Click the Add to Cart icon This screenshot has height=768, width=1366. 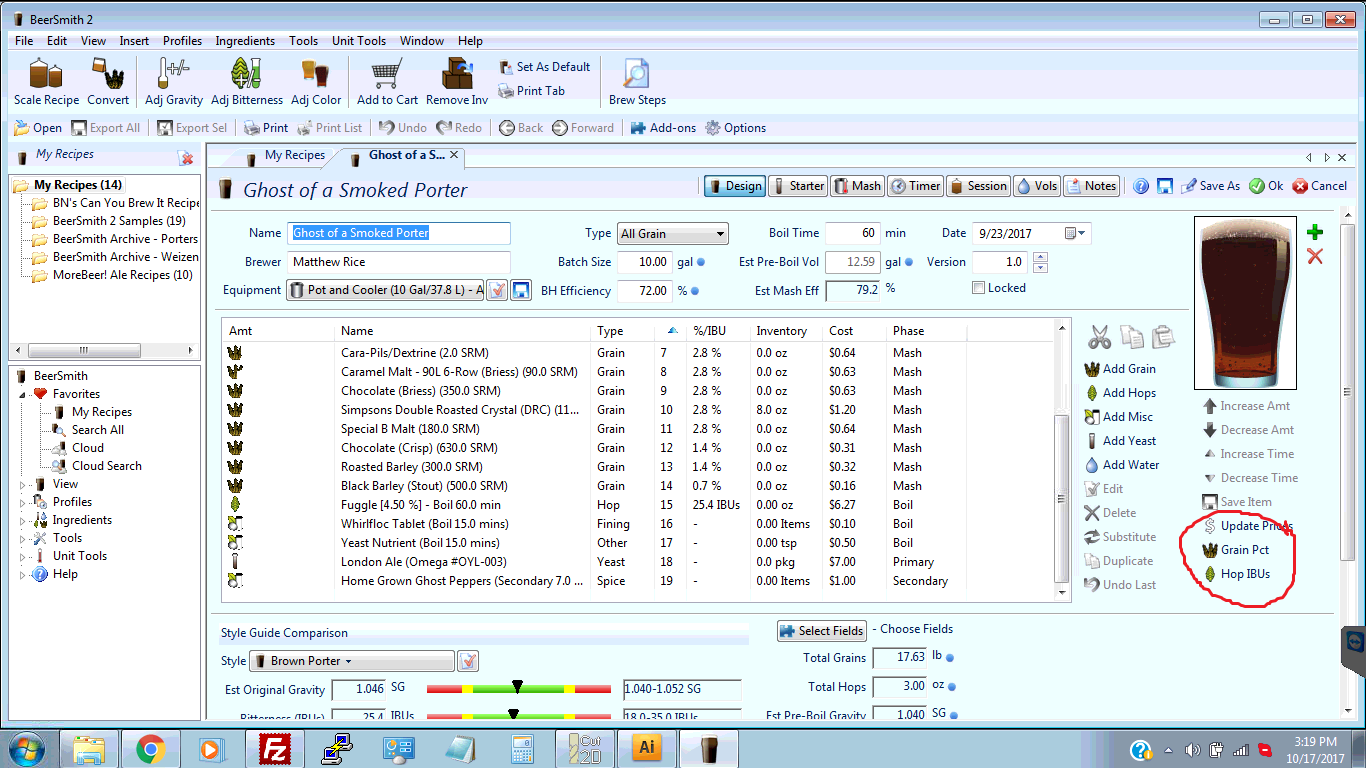coord(387,81)
